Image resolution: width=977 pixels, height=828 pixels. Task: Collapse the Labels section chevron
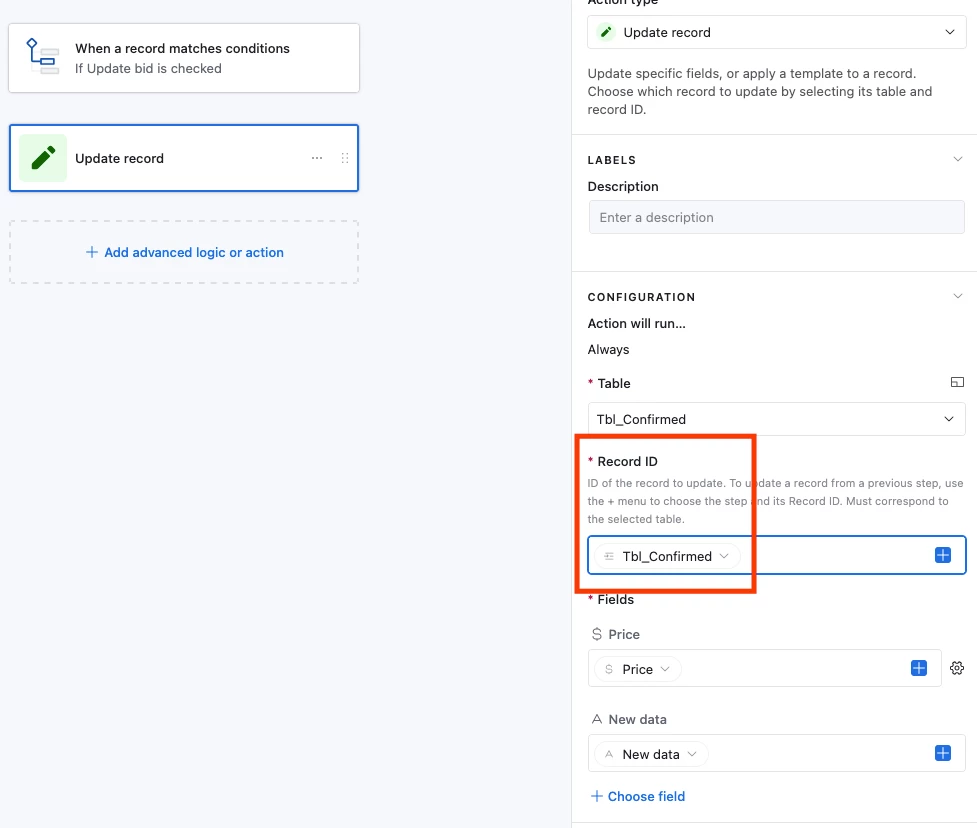958,159
